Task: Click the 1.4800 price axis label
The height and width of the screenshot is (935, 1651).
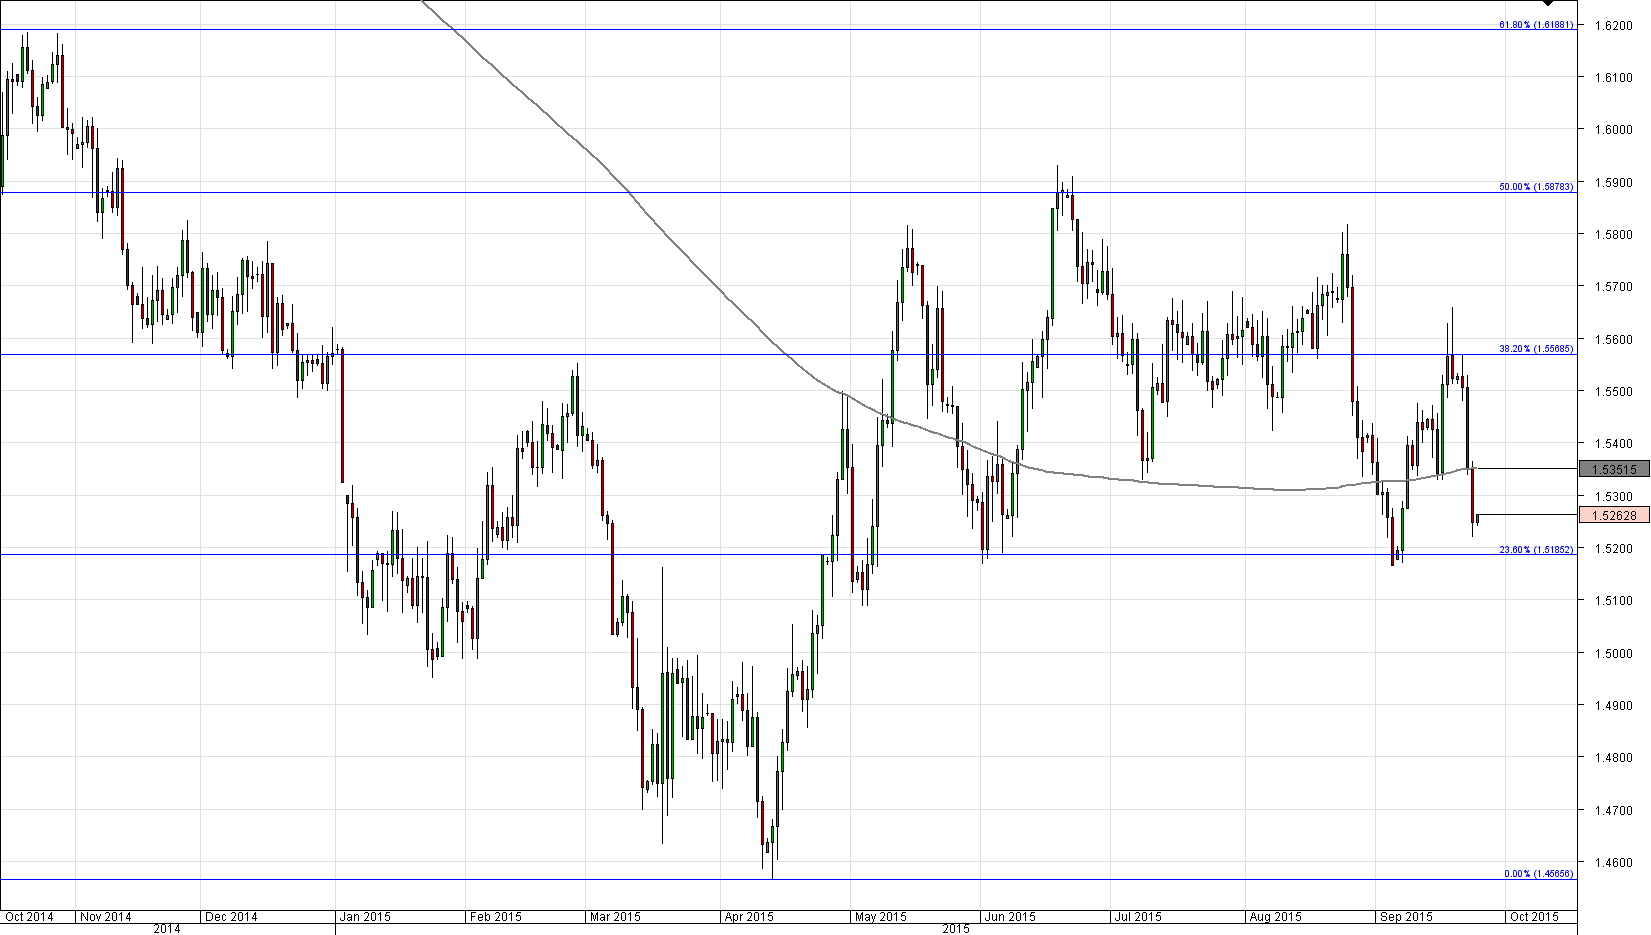Action: click(x=1613, y=757)
